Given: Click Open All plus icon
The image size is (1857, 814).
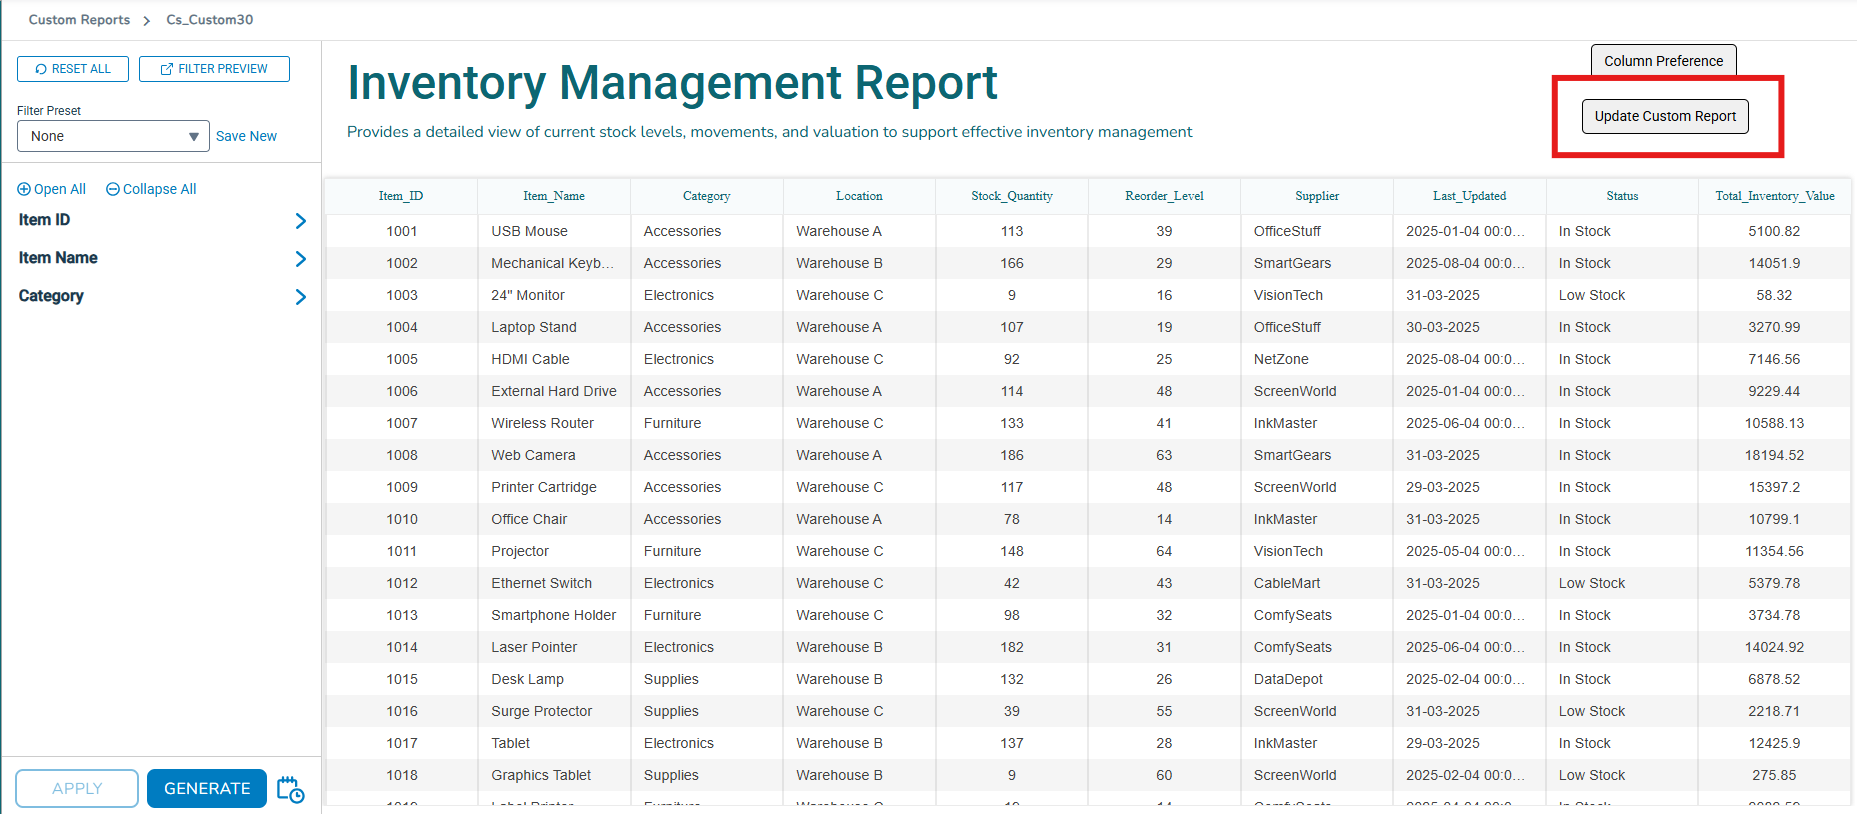Looking at the screenshot, I should pos(24,190).
